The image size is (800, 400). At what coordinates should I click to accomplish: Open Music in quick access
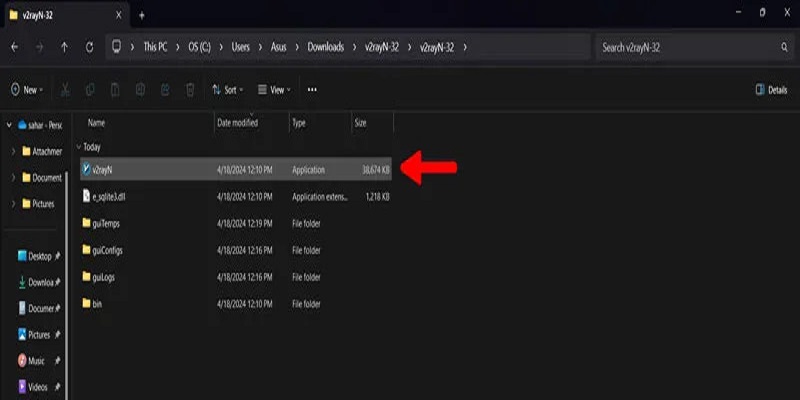point(32,361)
